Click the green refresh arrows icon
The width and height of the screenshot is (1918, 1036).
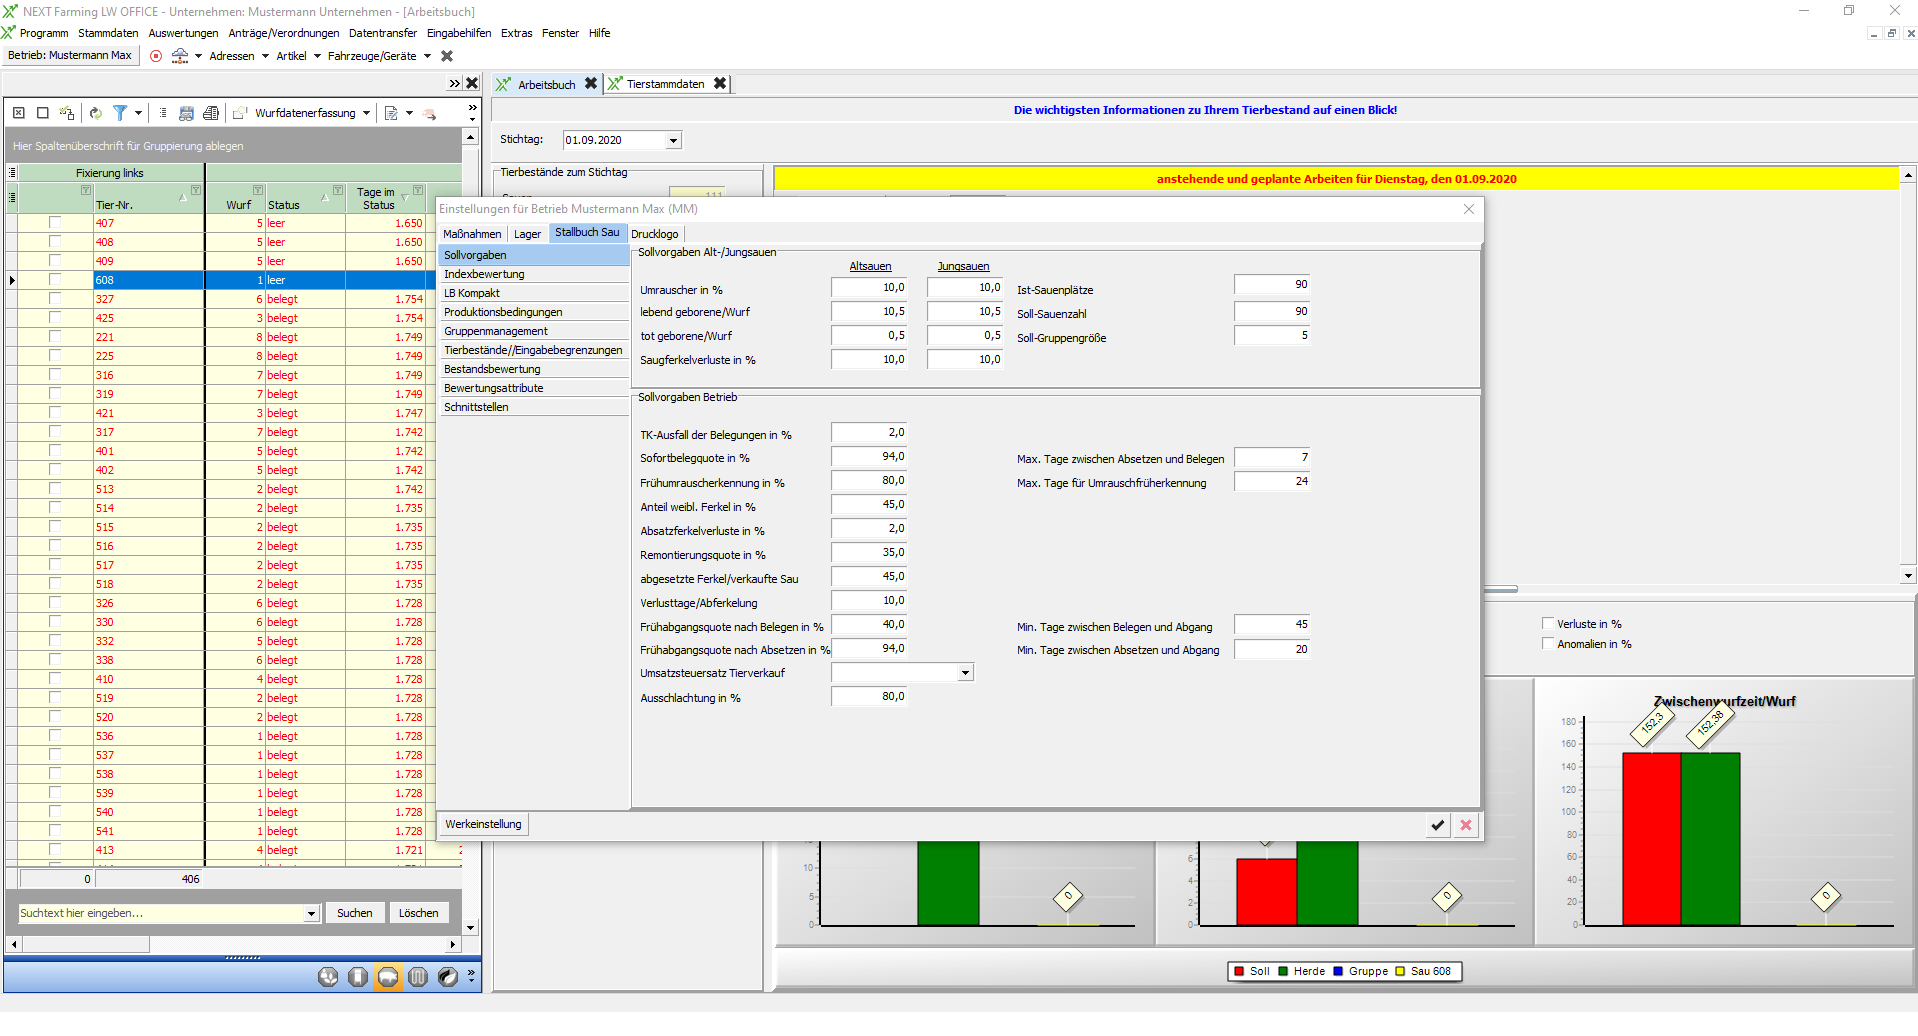pyautogui.click(x=96, y=113)
